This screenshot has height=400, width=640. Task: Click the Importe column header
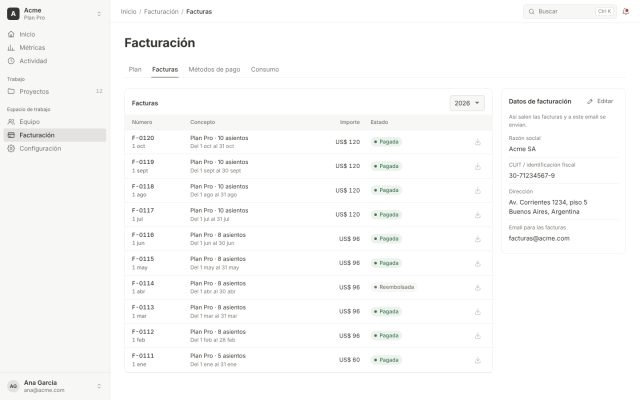pos(350,122)
